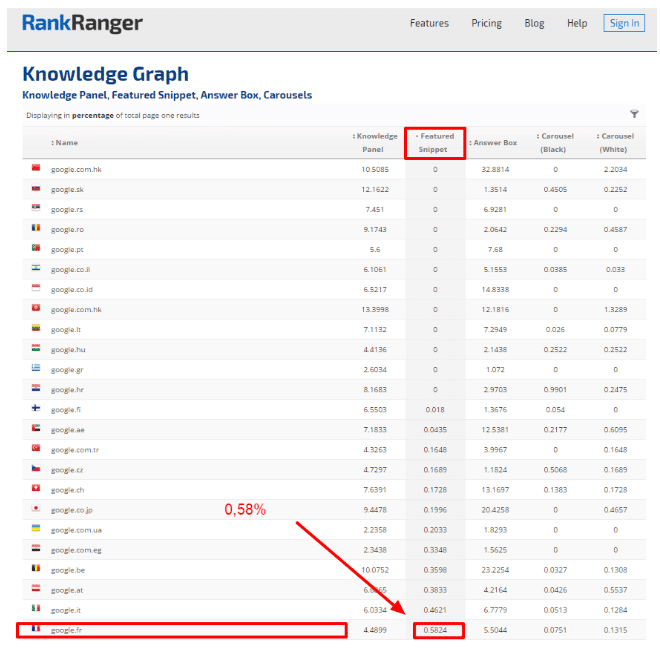Sort by Carousel (White) column header
Image resolution: width=660 pixels, height=657 pixels.
(615, 143)
